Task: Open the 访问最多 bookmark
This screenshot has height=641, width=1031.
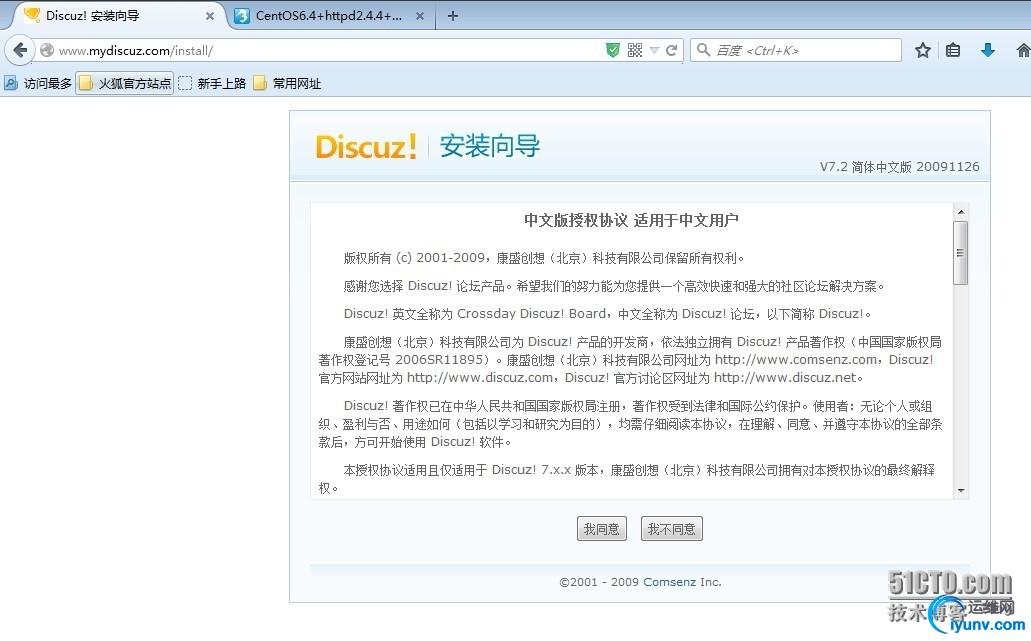Action: pyautogui.click(x=38, y=83)
